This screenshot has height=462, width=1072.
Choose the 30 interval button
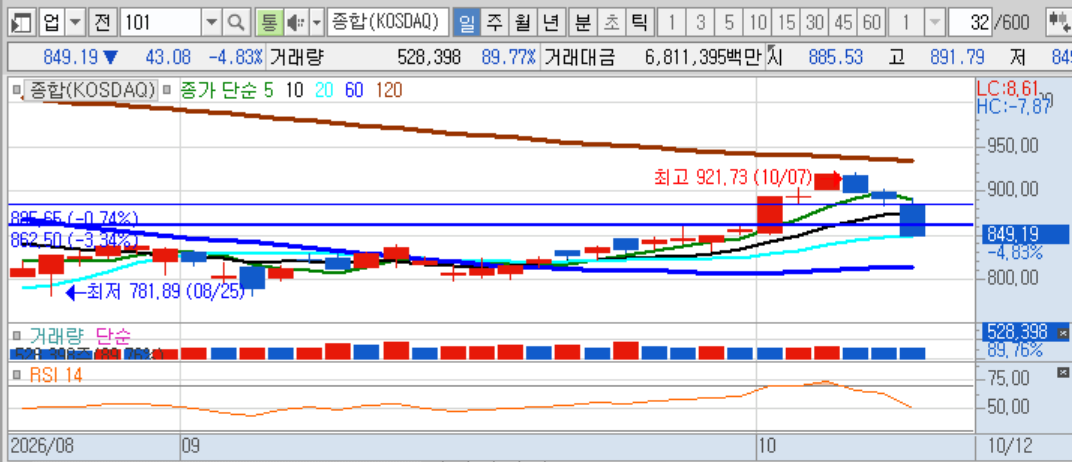(815, 23)
